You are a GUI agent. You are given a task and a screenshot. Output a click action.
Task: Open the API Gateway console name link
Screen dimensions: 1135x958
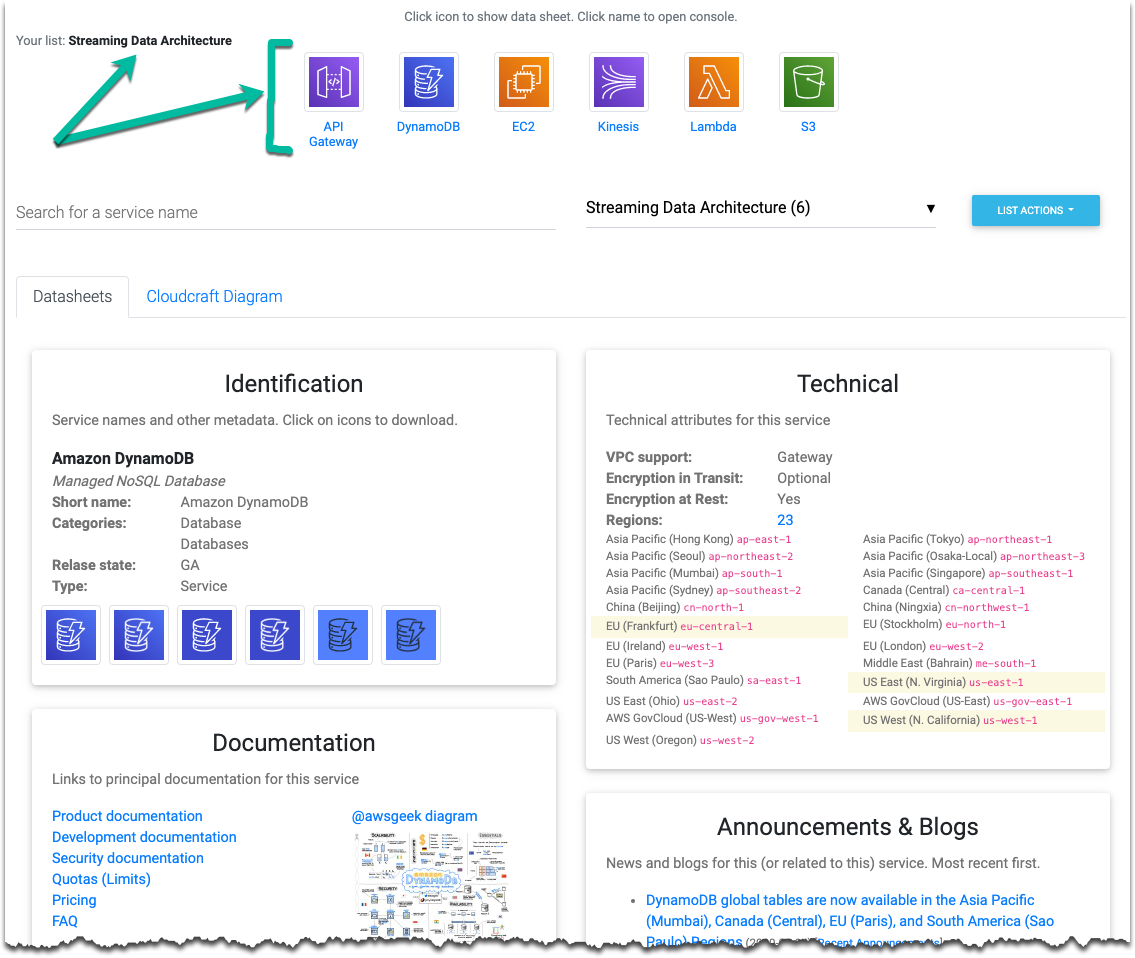coord(333,134)
